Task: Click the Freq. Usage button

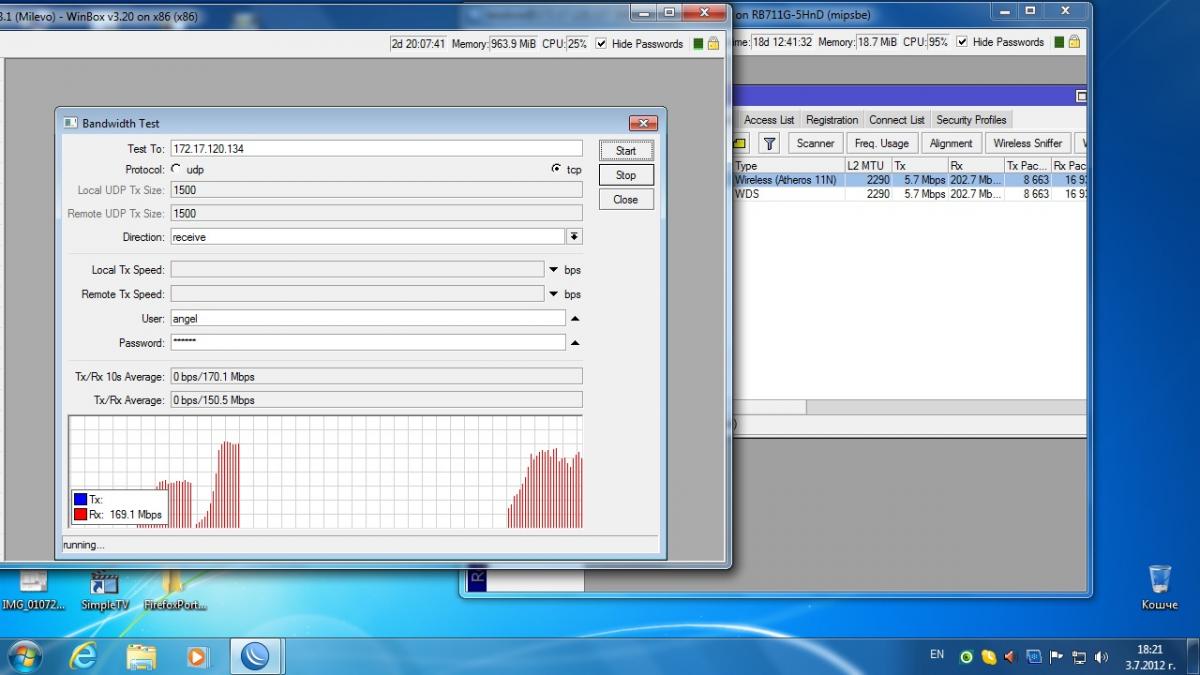Action: pyautogui.click(x=881, y=144)
